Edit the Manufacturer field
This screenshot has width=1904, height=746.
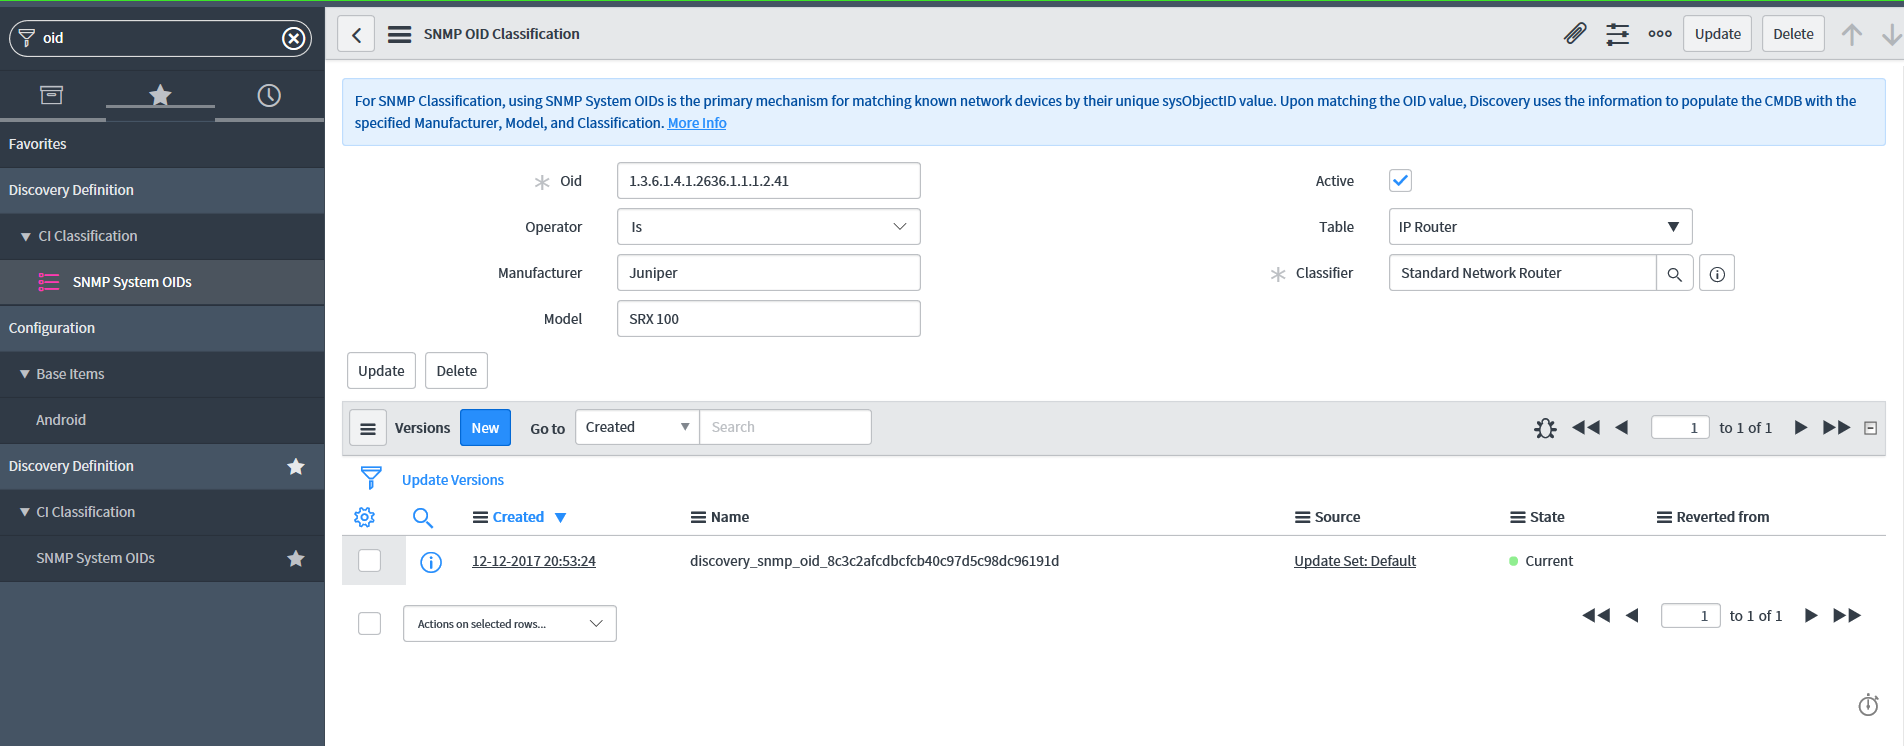(x=768, y=273)
